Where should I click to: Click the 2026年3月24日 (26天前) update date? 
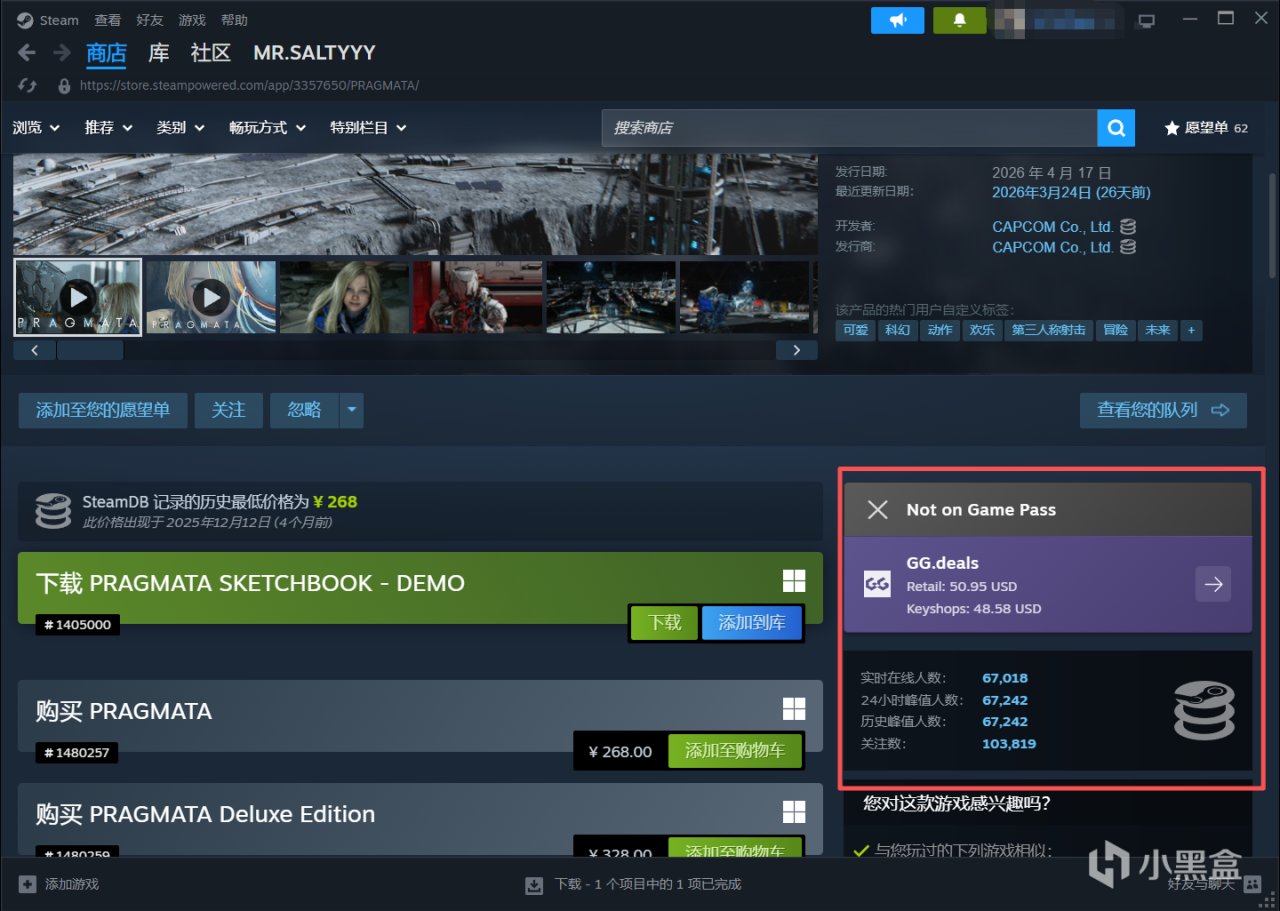pyautogui.click(x=1071, y=192)
